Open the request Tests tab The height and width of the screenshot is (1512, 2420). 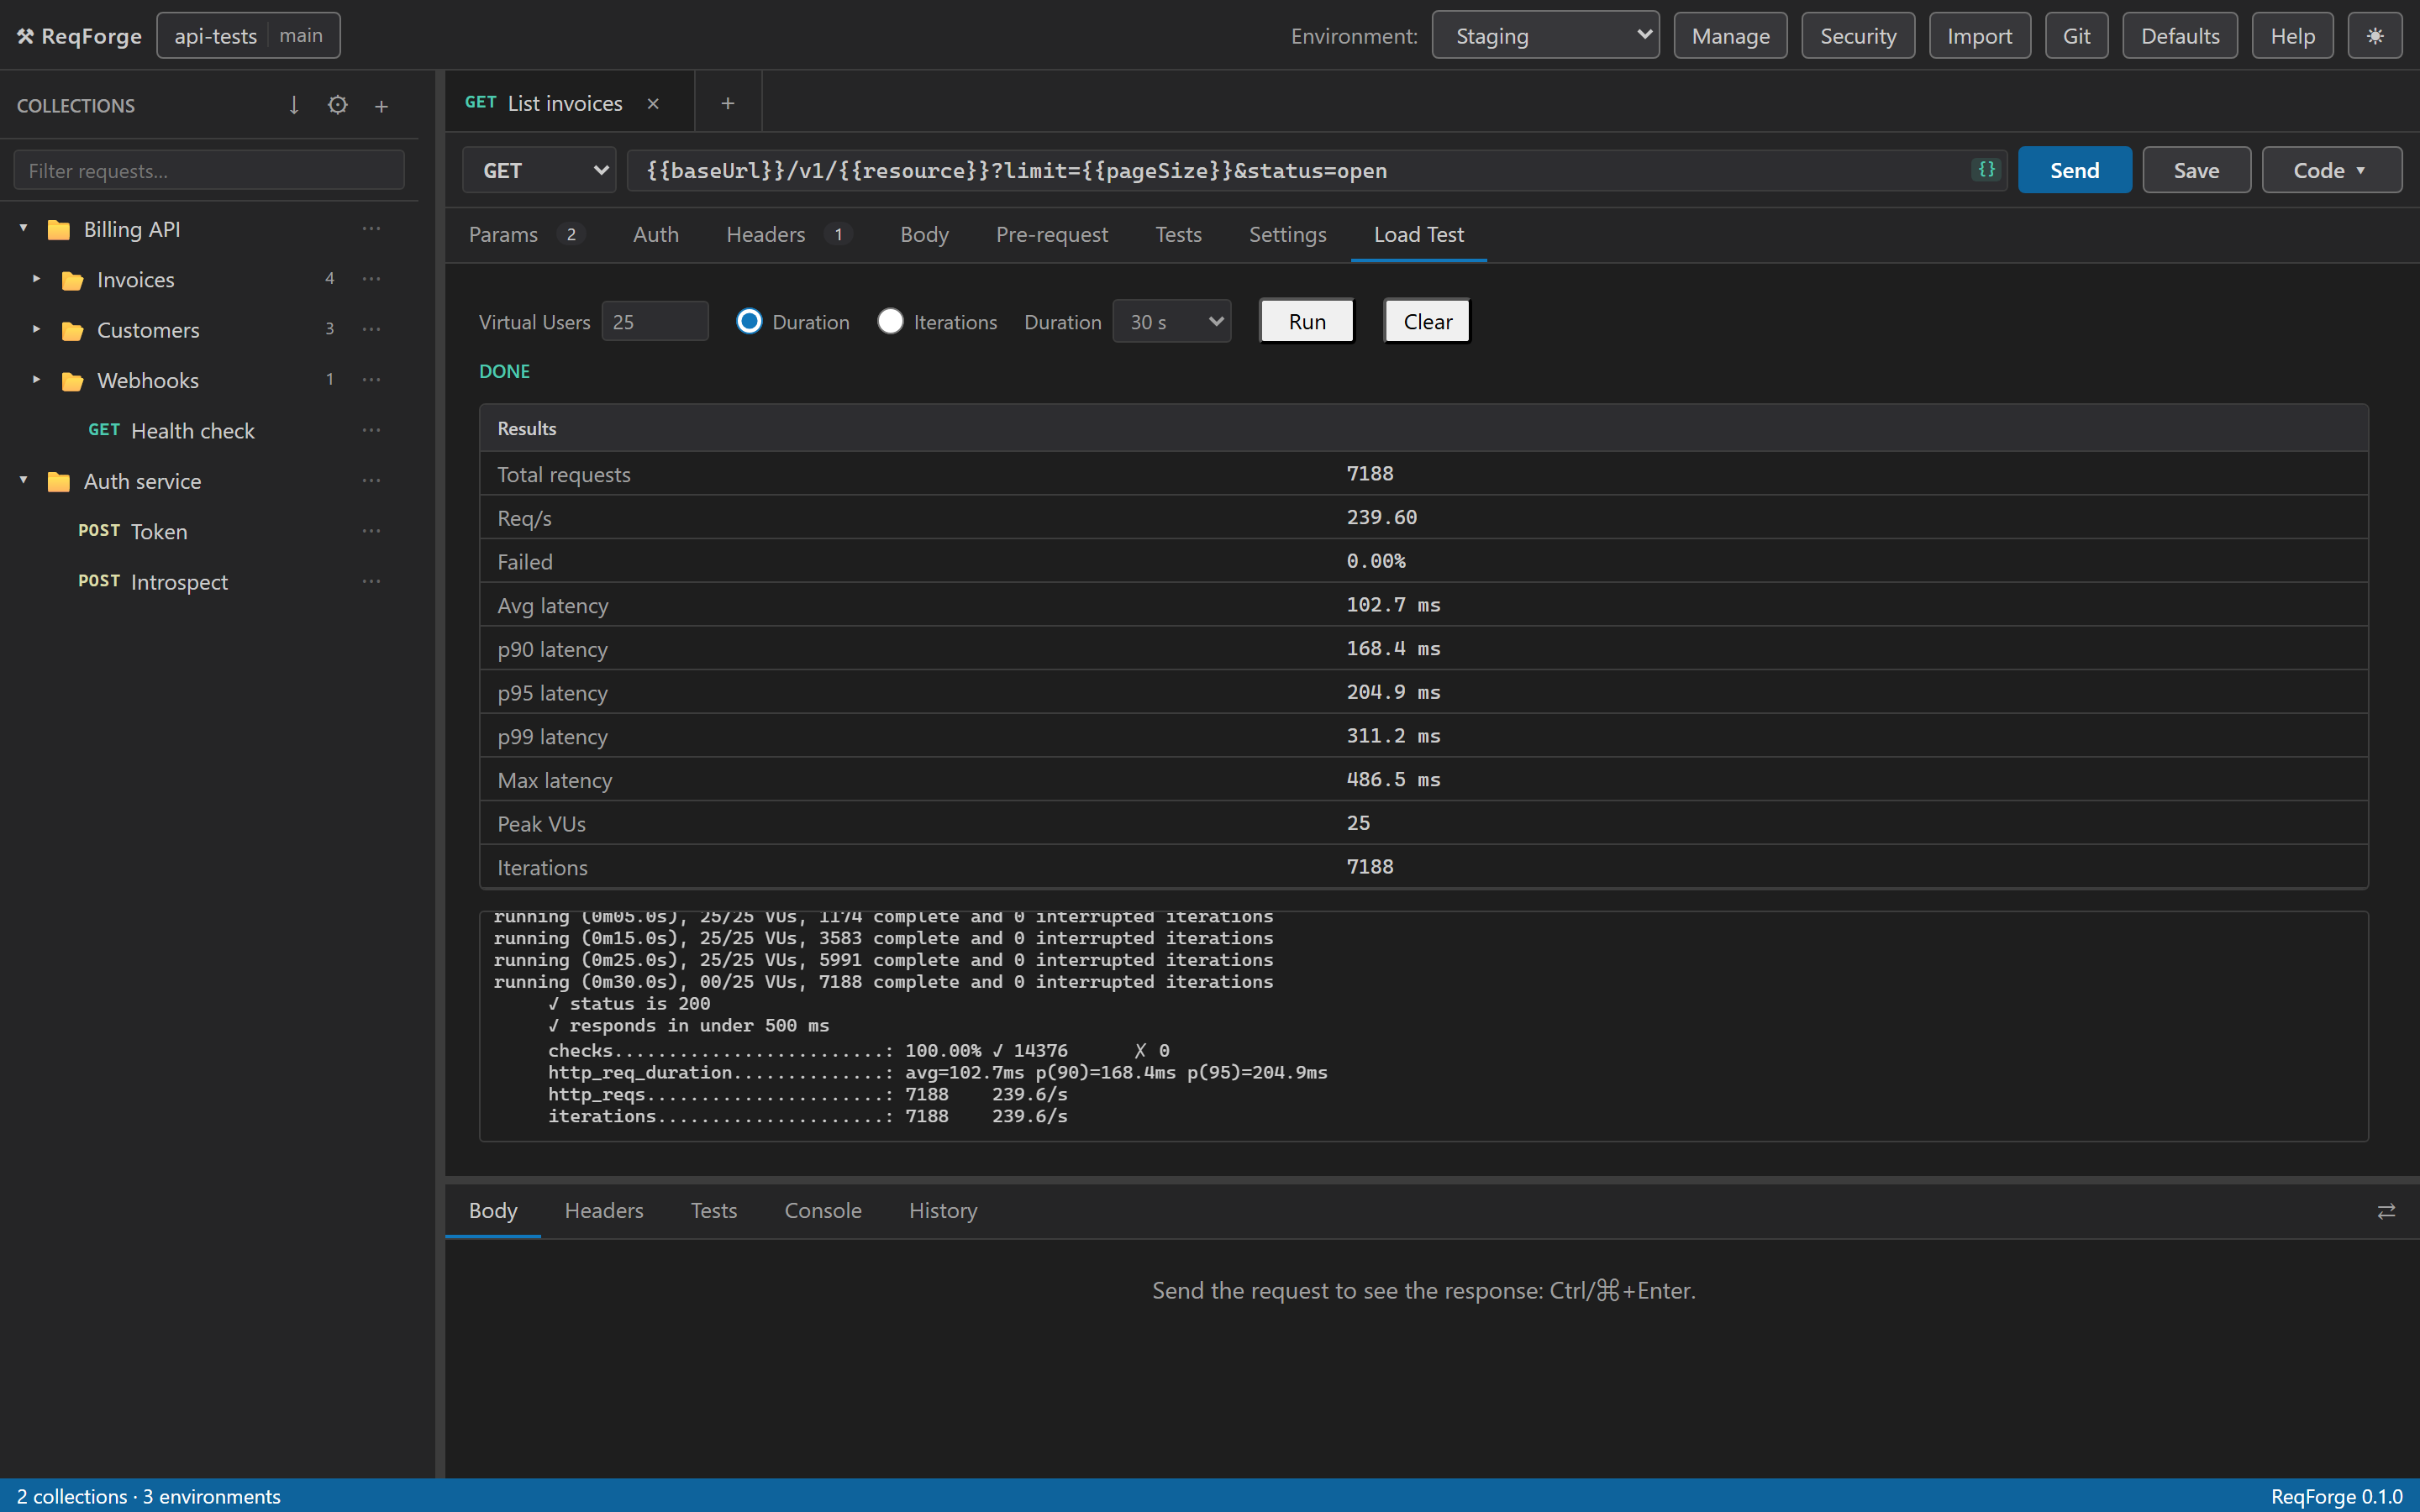coord(1178,234)
